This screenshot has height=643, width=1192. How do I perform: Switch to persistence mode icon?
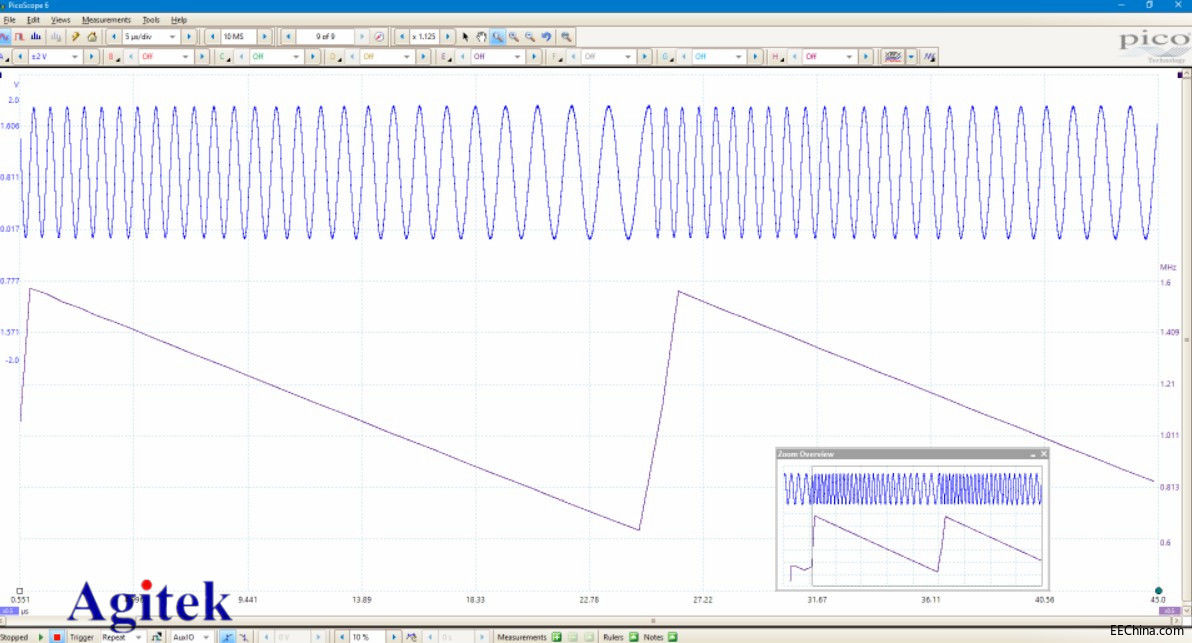pyautogui.click(x=20, y=36)
